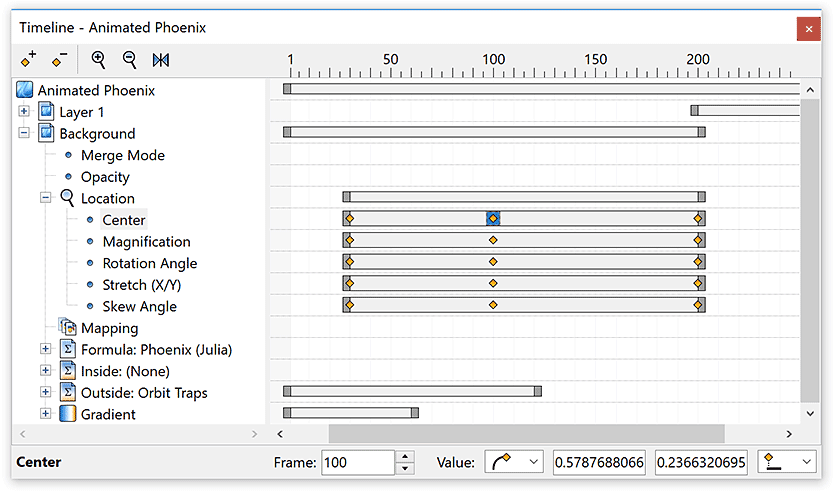Select the Rotation Angle parameter
836x492 pixels.
click(150, 263)
